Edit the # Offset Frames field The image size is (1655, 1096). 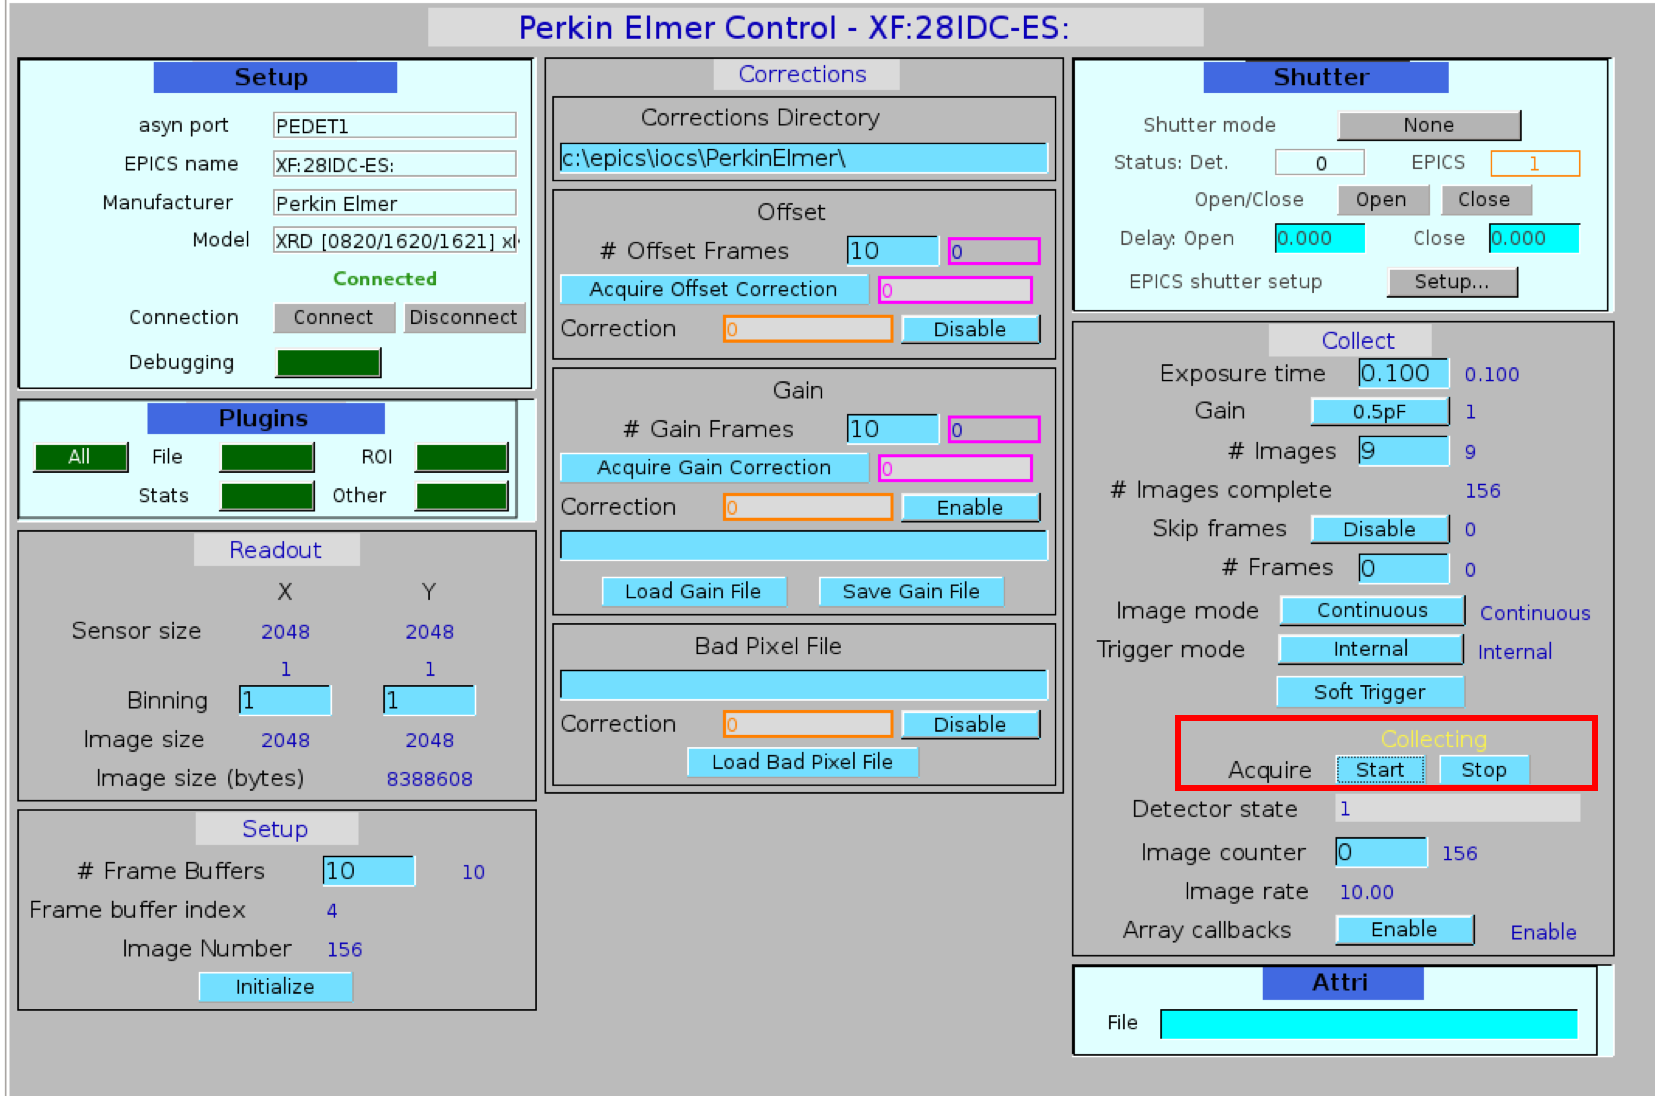tap(892, 251)
